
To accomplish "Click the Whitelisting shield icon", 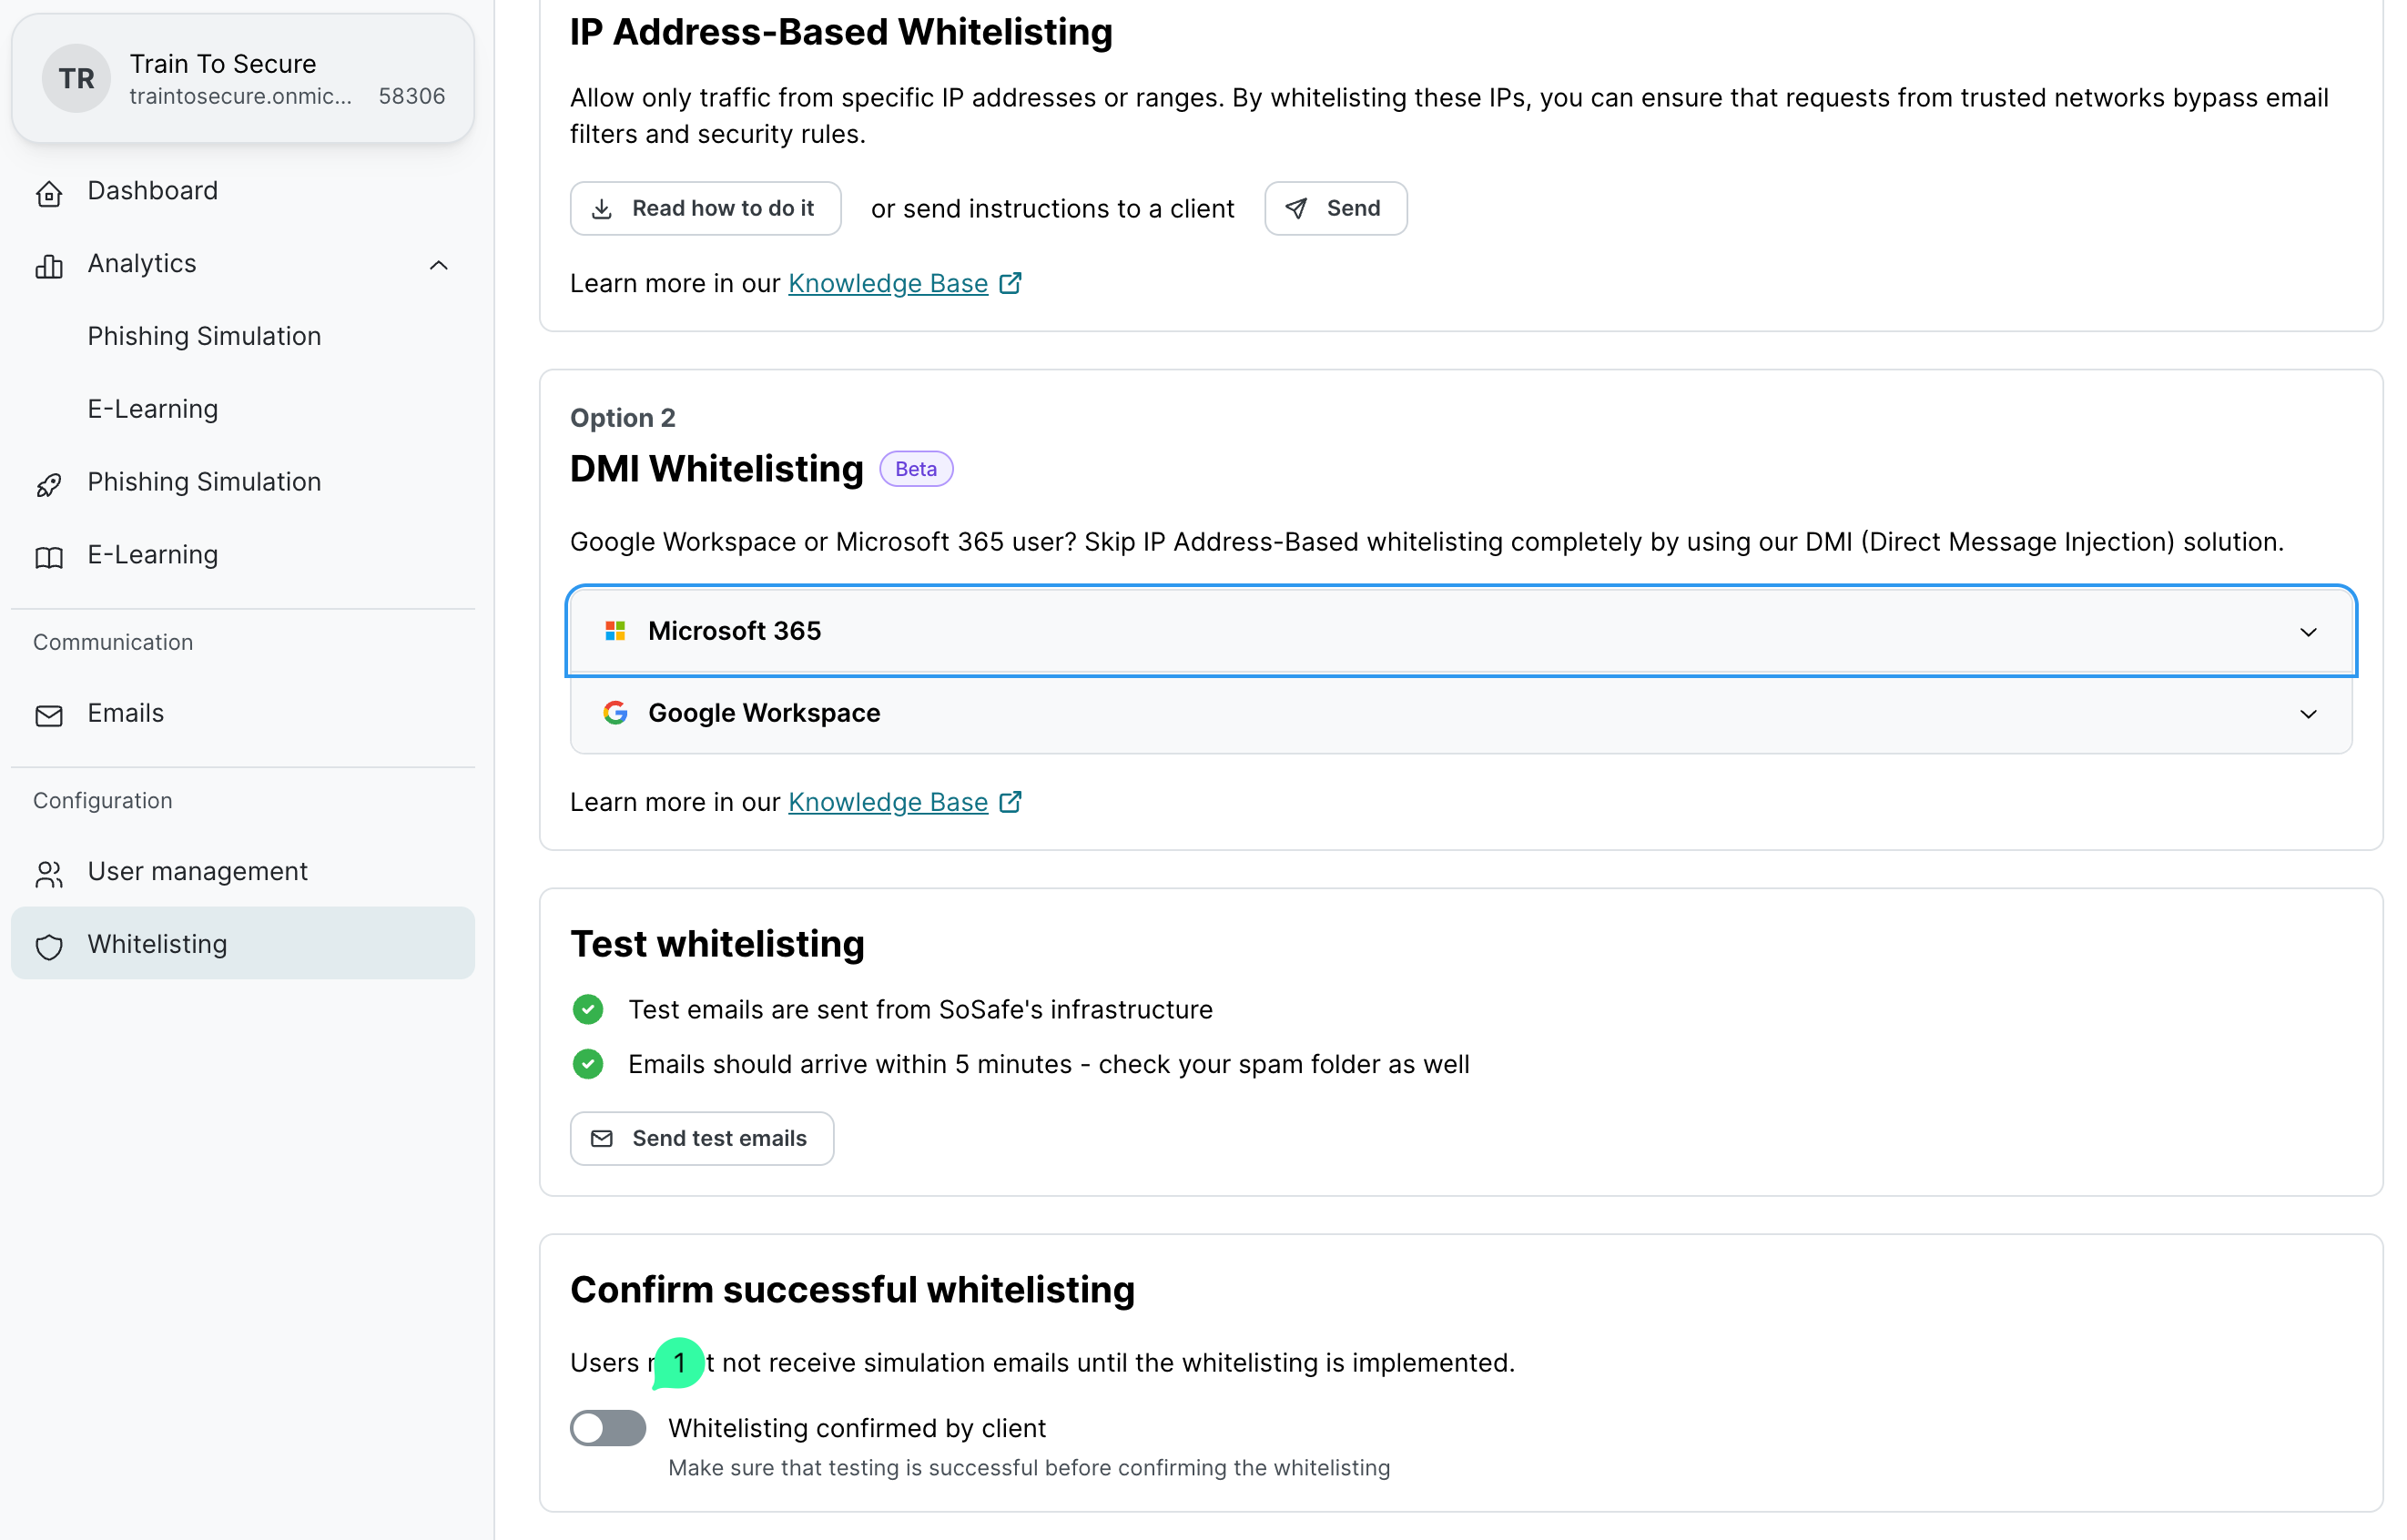I will tap(49, 946).
